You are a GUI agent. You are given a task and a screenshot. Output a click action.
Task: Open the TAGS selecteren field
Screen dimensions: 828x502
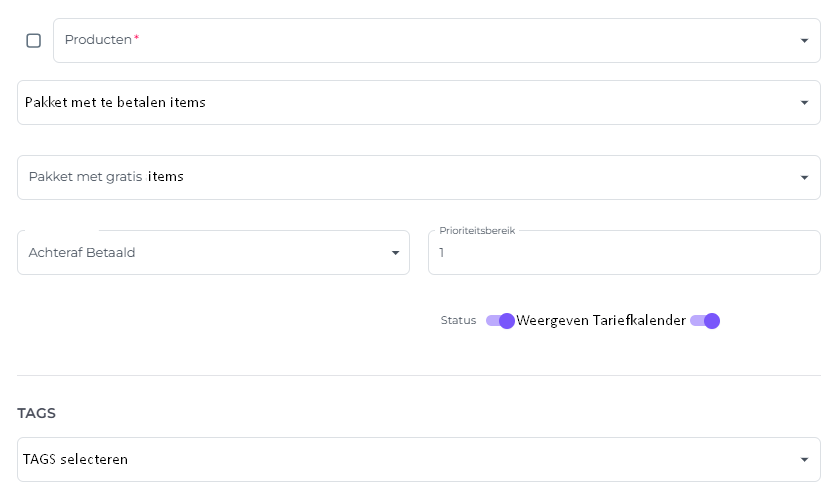[x=400, y=460]
